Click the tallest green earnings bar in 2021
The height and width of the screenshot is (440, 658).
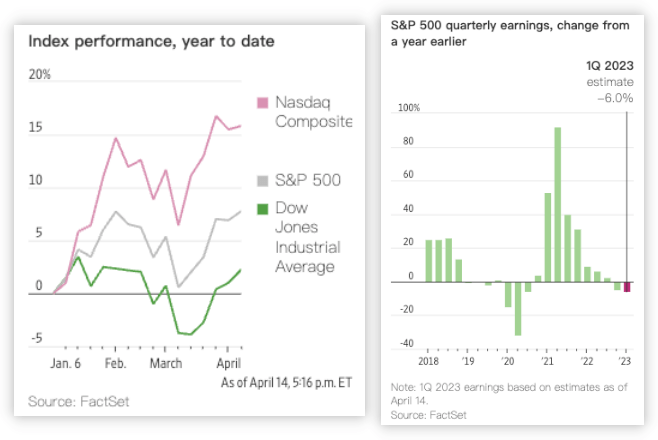(558, 205)
